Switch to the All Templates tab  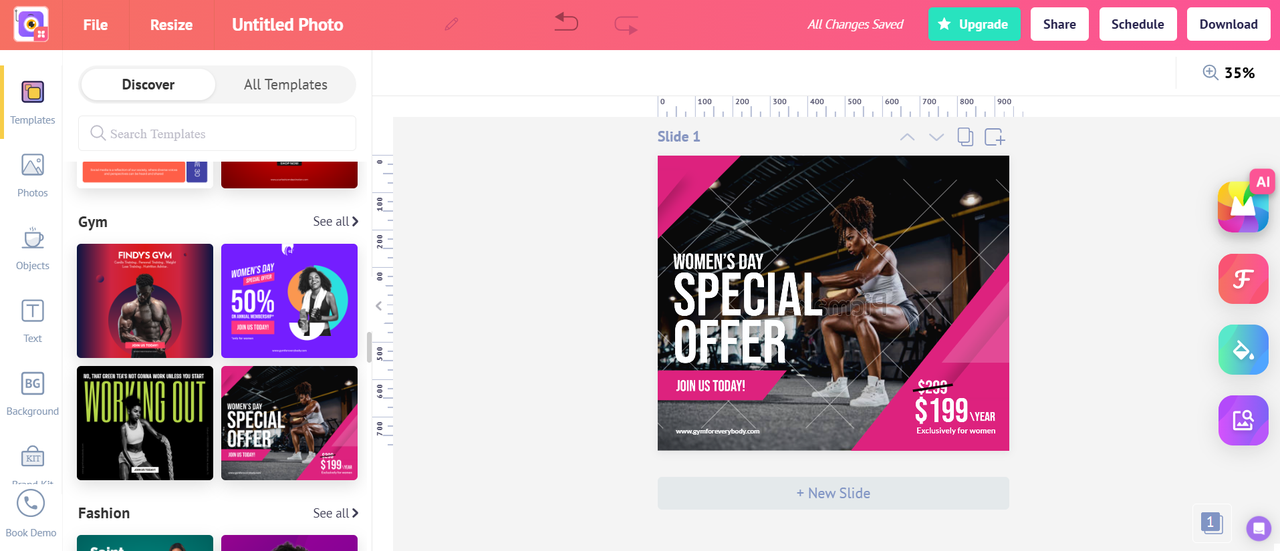[x=285, y=85]
